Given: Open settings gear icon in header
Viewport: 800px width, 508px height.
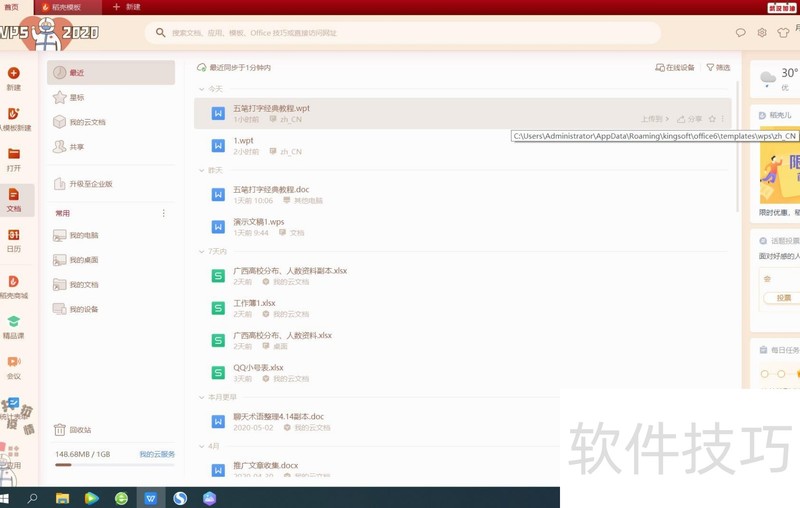Looking at the screenshot, I should tap(762, 33).
